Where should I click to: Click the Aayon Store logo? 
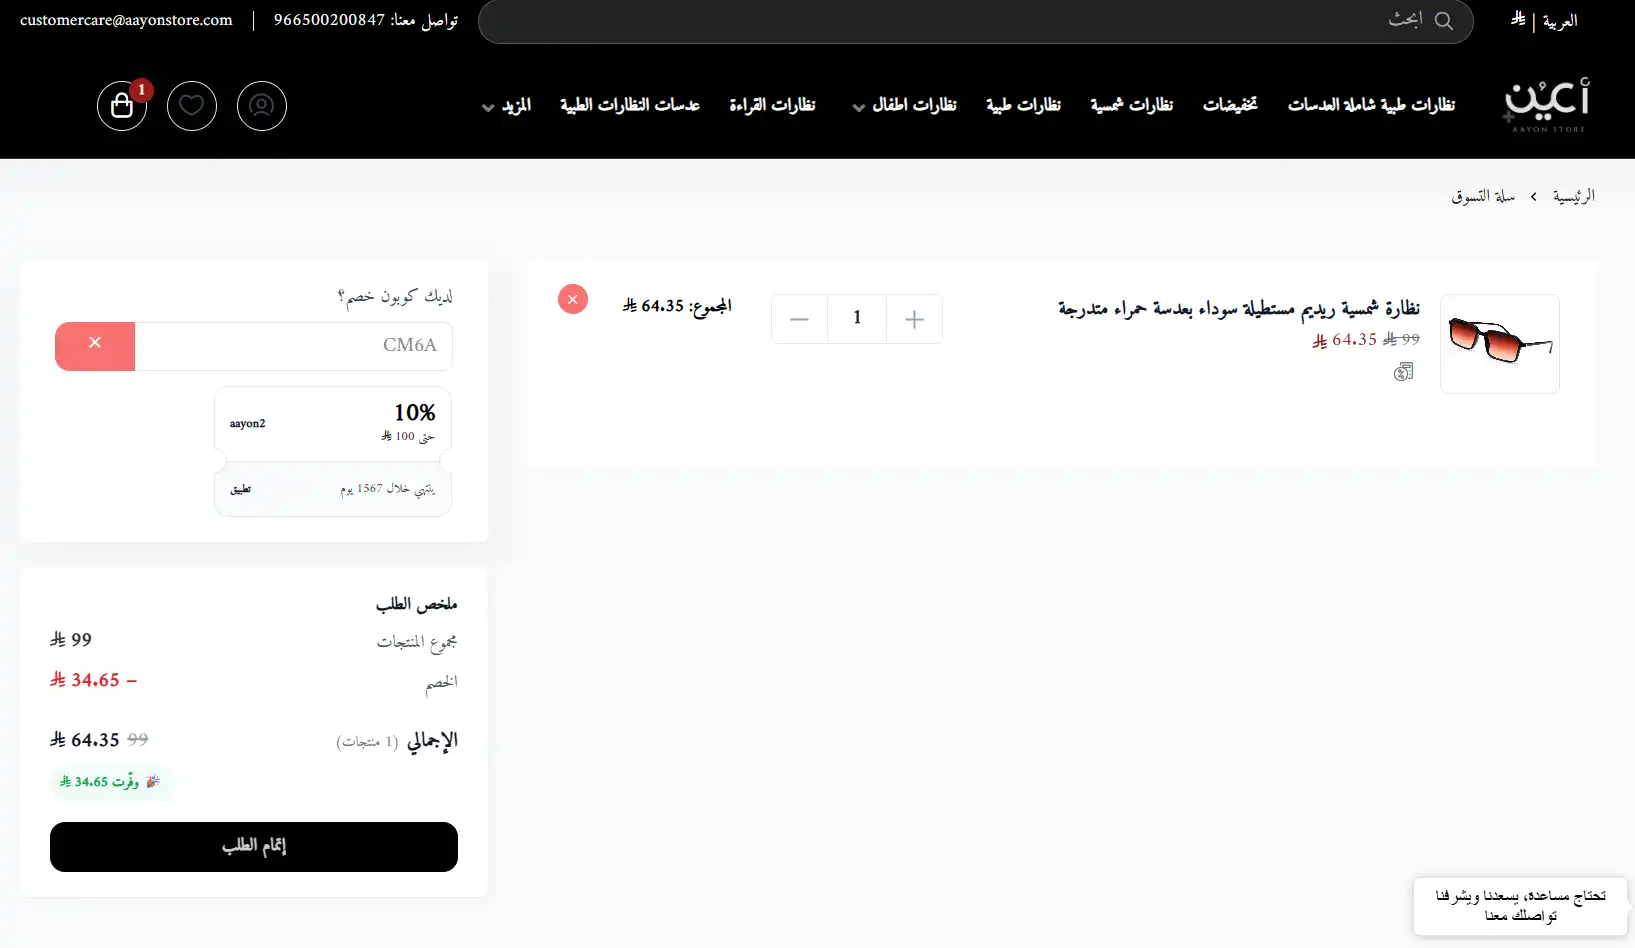coord(1546,105)
